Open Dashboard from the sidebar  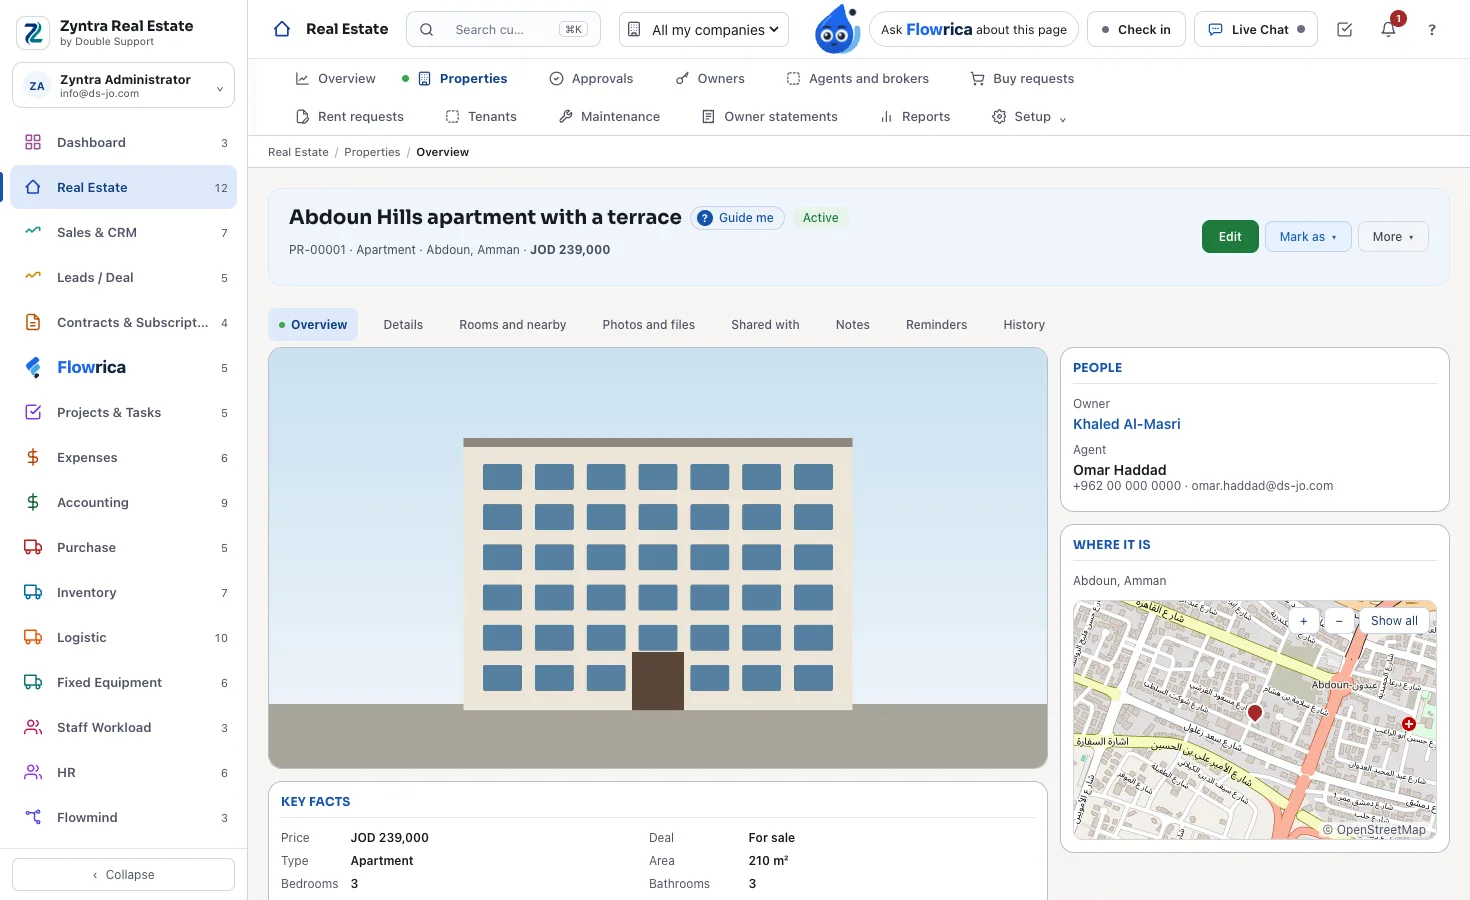coord(124,143)
